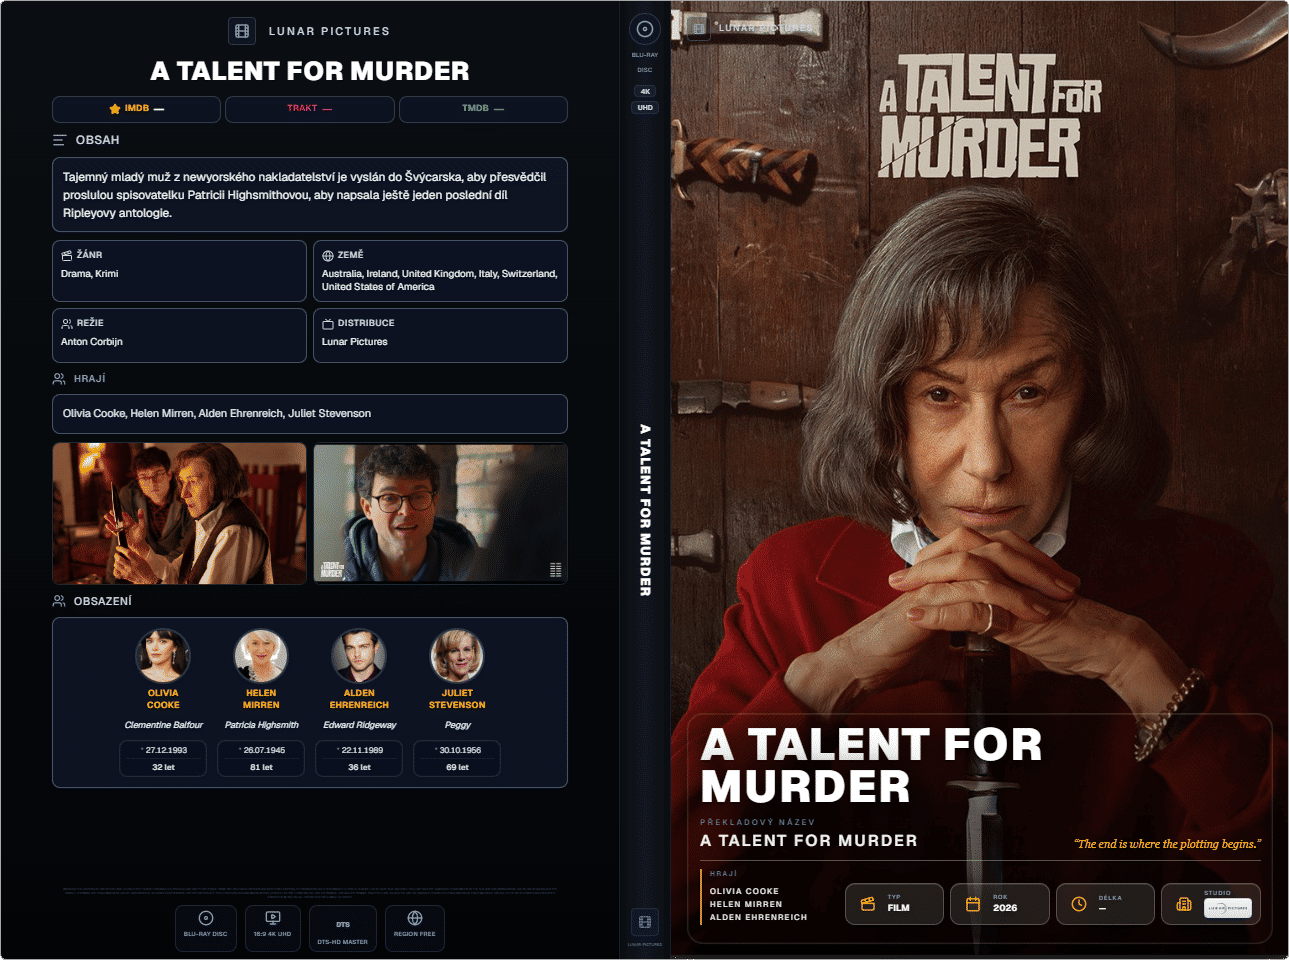The height and width of the screenshot is (960, 1289).
Task: Click the vertical spine title text
Action: pyautogui.click(x=645, y=510)
